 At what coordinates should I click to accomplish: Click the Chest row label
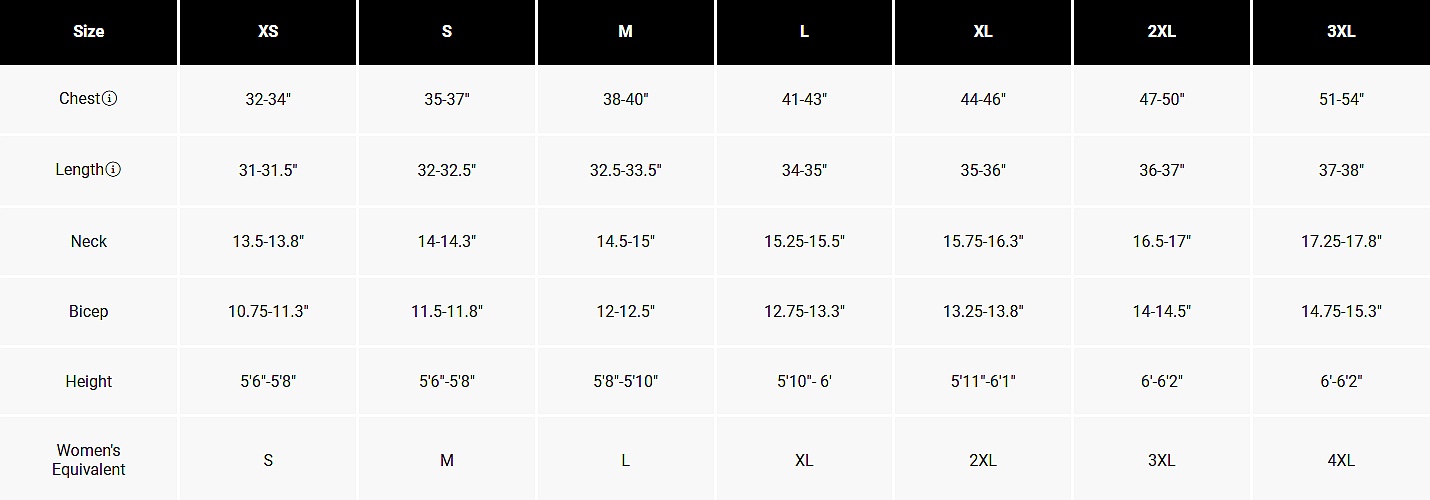[x=79, y=99]
